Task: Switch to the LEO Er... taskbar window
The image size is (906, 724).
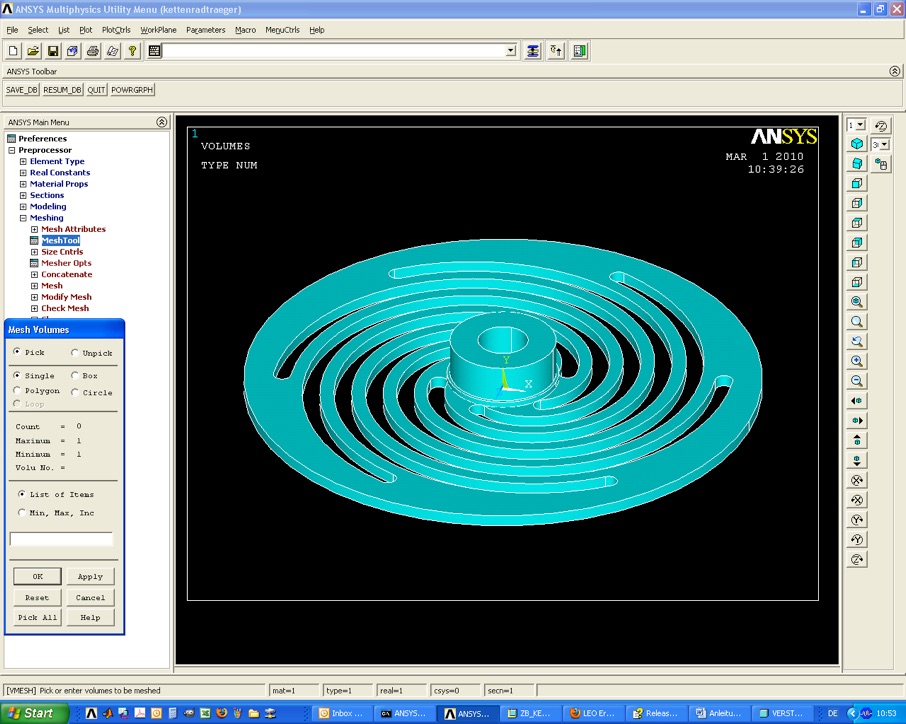Action: pos(593,714)
